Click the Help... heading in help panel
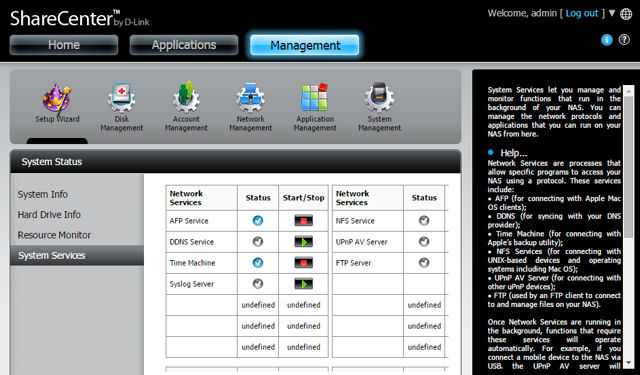The width and height of the screenshot is (640, 375). pyautogui.click(x=513, y=153)
